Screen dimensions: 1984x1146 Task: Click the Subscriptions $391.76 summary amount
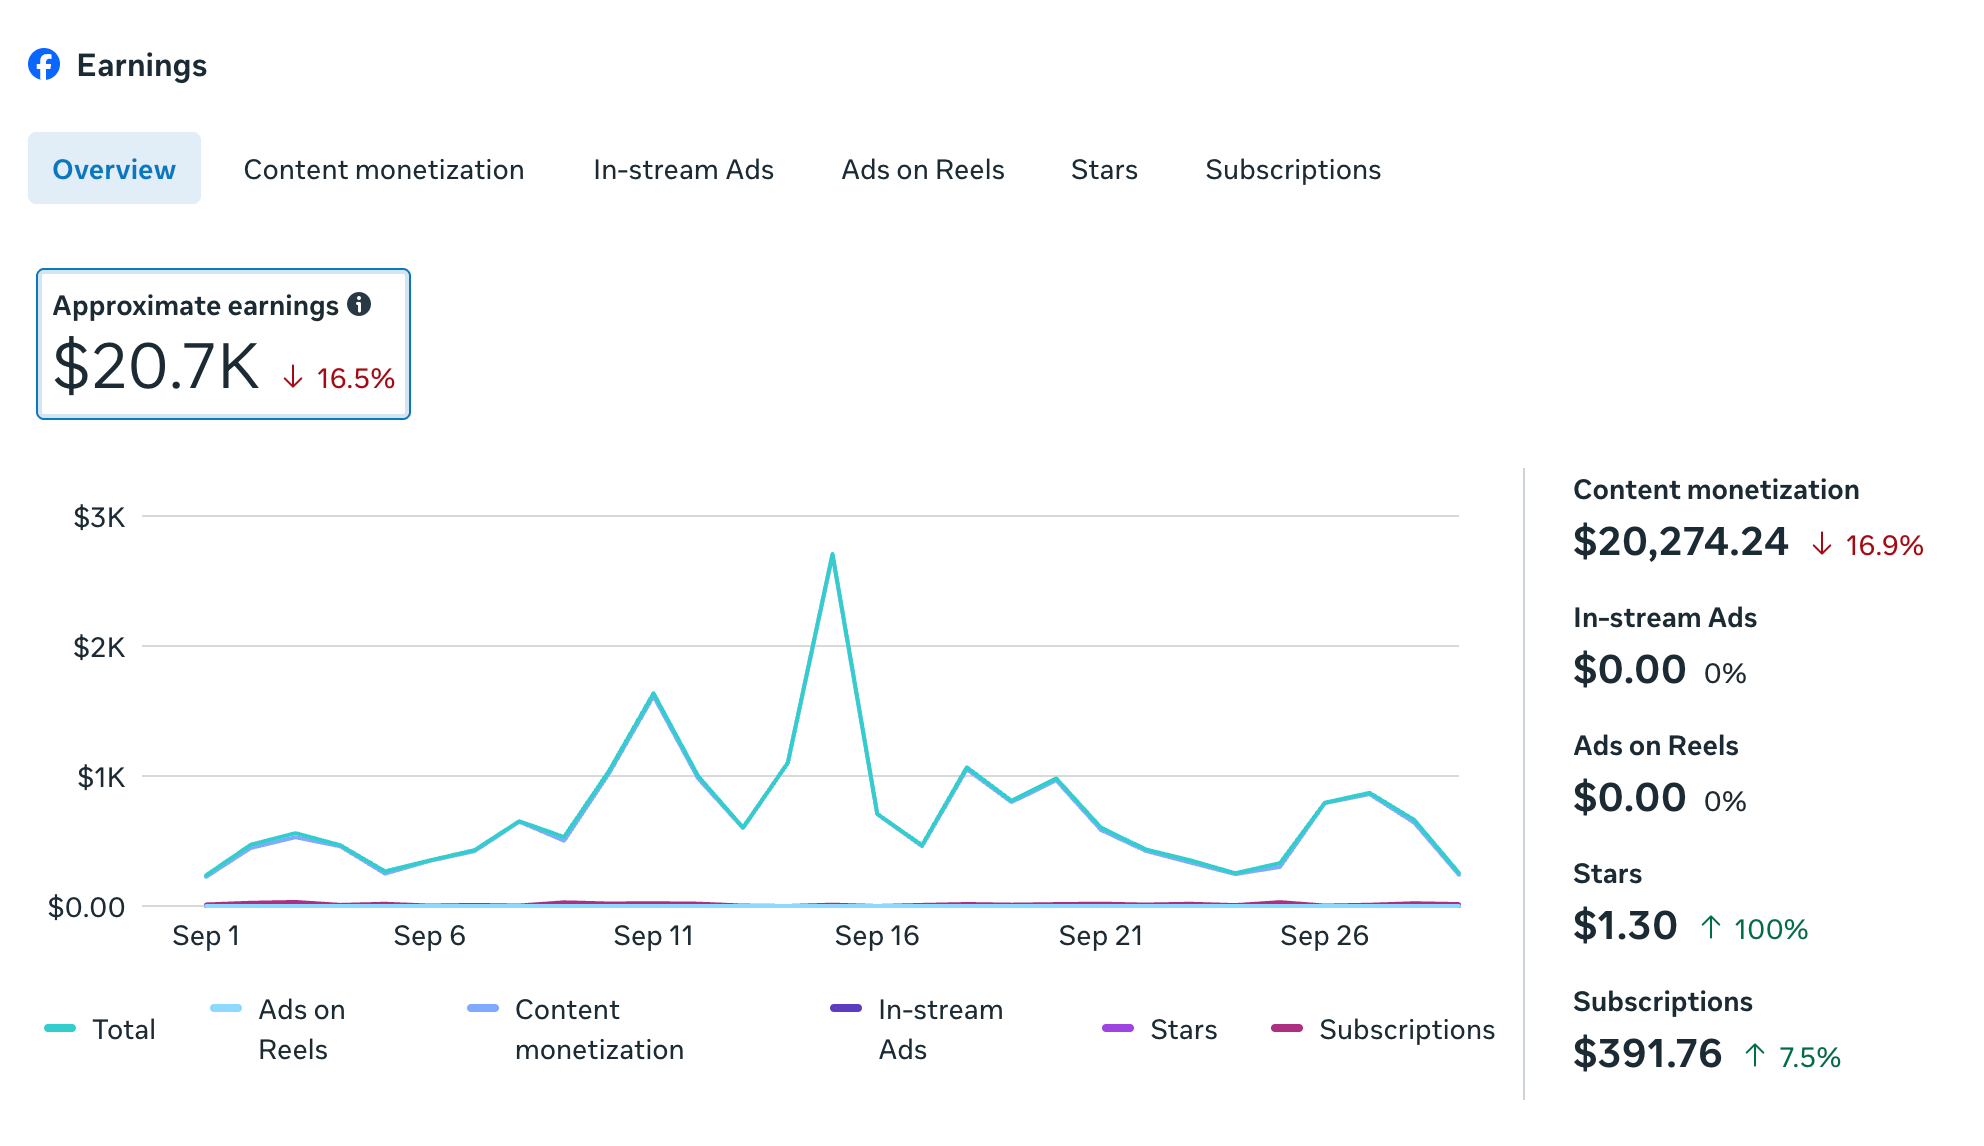[1647, 1054]
